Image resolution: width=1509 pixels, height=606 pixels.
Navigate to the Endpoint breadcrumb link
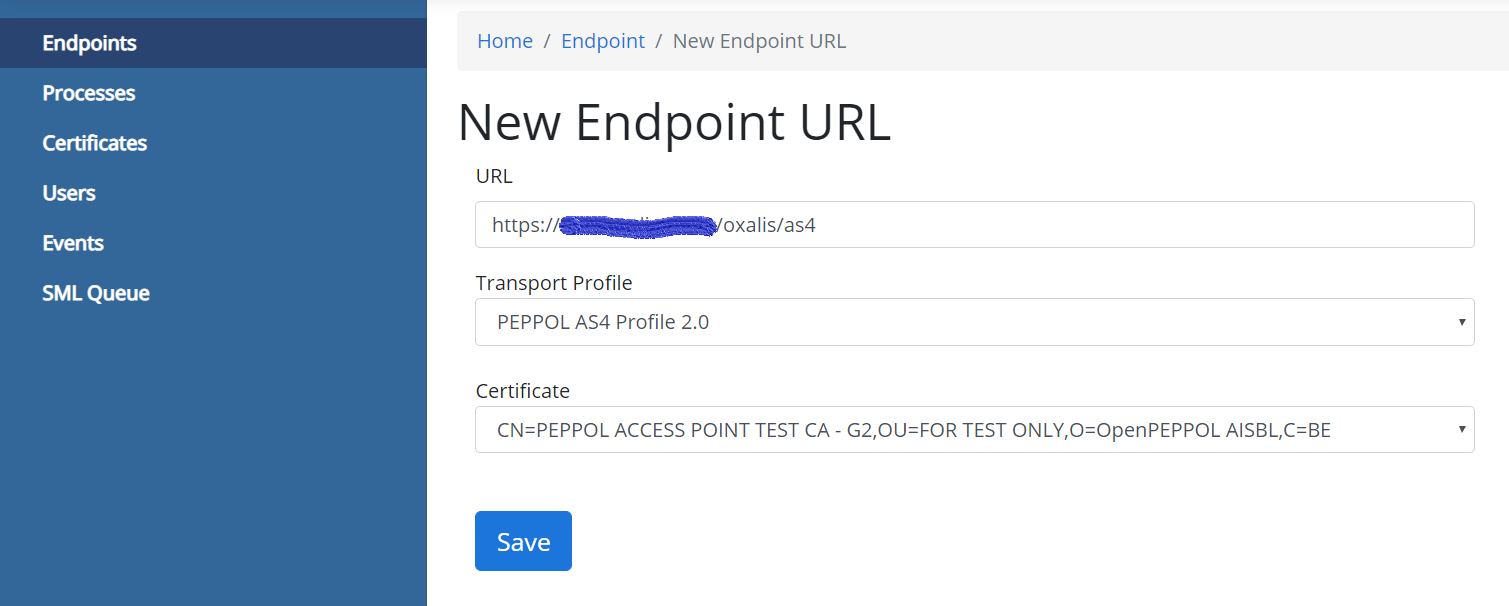click(603, 41)
